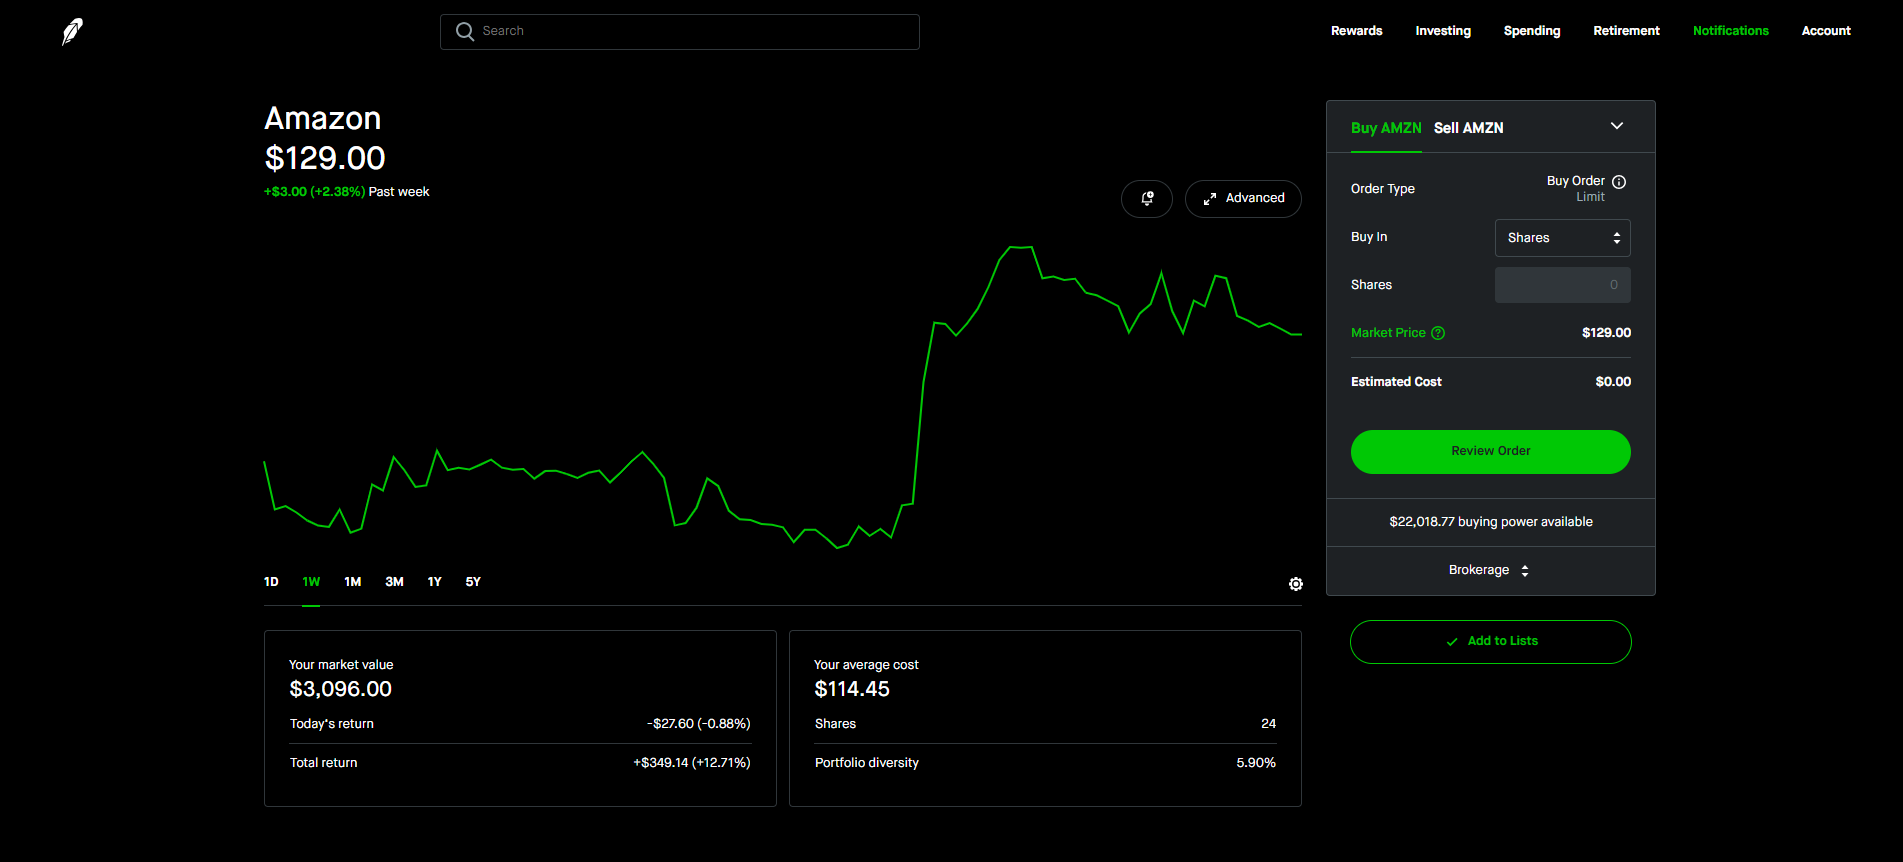The image size is (1903, 862).
Task: Open the Retirement menu
Action: (1626, 31)
